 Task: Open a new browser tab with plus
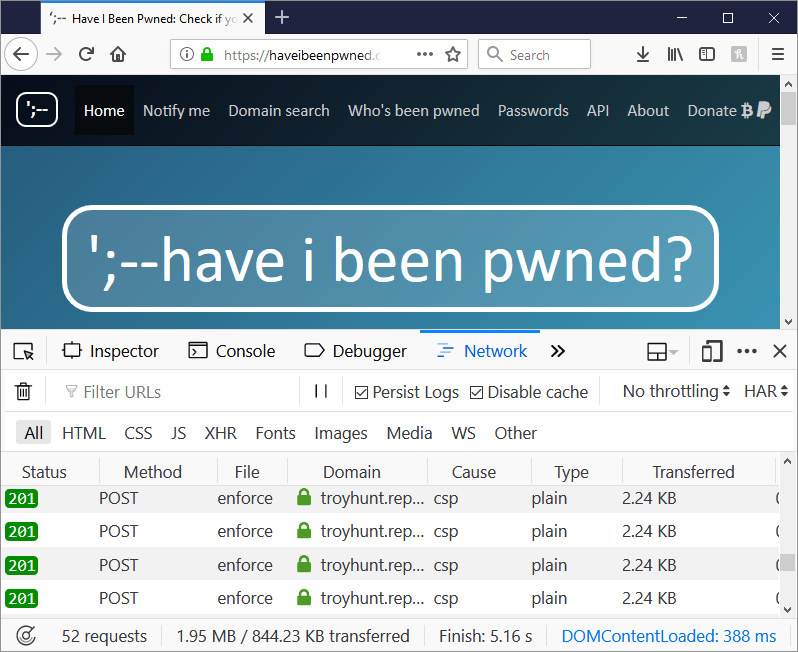point(281,17)
